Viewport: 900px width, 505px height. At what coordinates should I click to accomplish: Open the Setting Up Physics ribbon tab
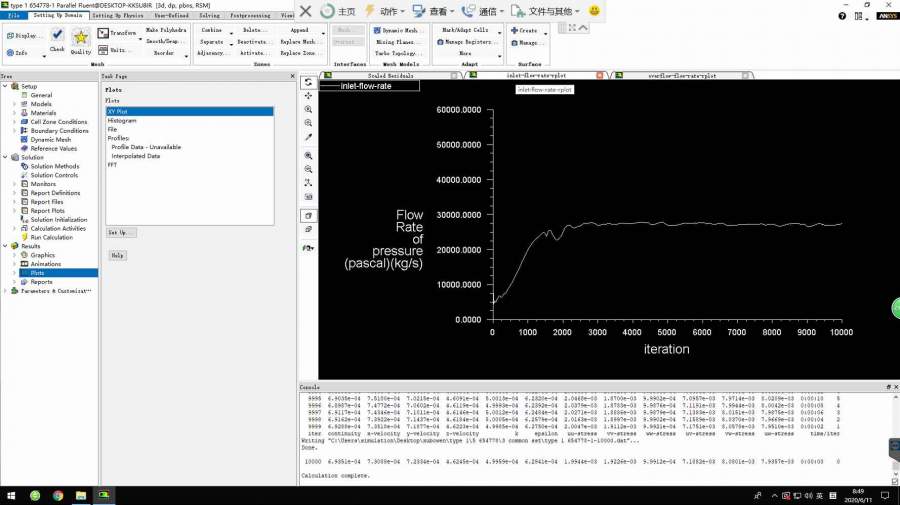pos(118,16)
